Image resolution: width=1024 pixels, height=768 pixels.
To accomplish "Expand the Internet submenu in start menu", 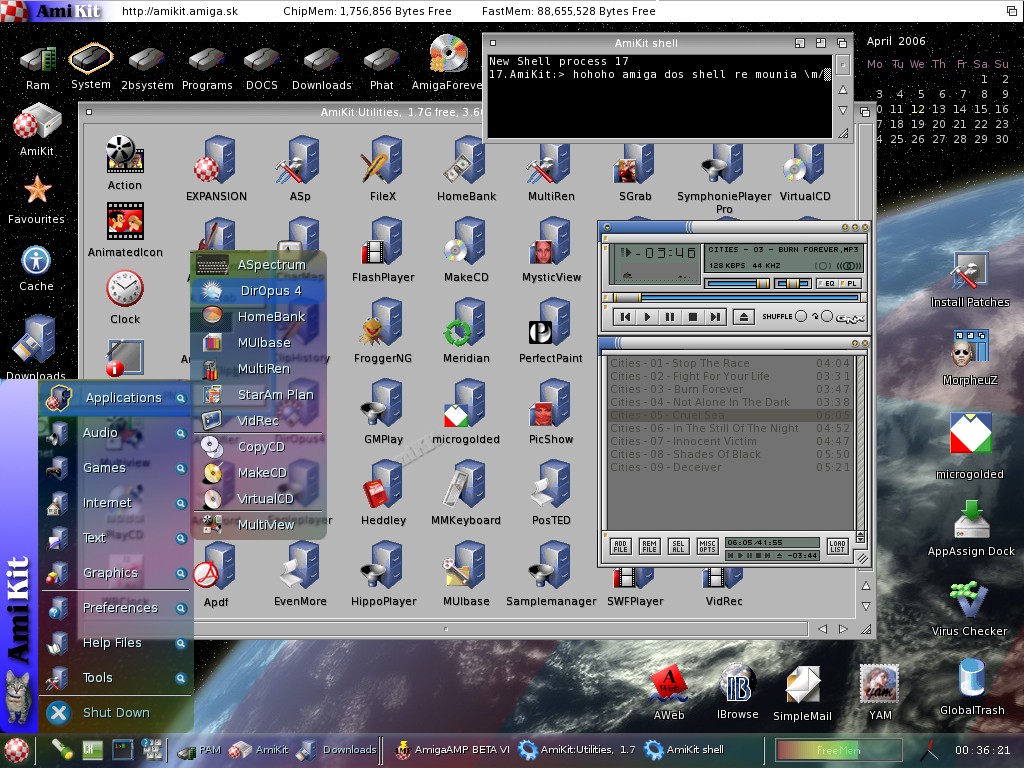I will pos(180,504).
